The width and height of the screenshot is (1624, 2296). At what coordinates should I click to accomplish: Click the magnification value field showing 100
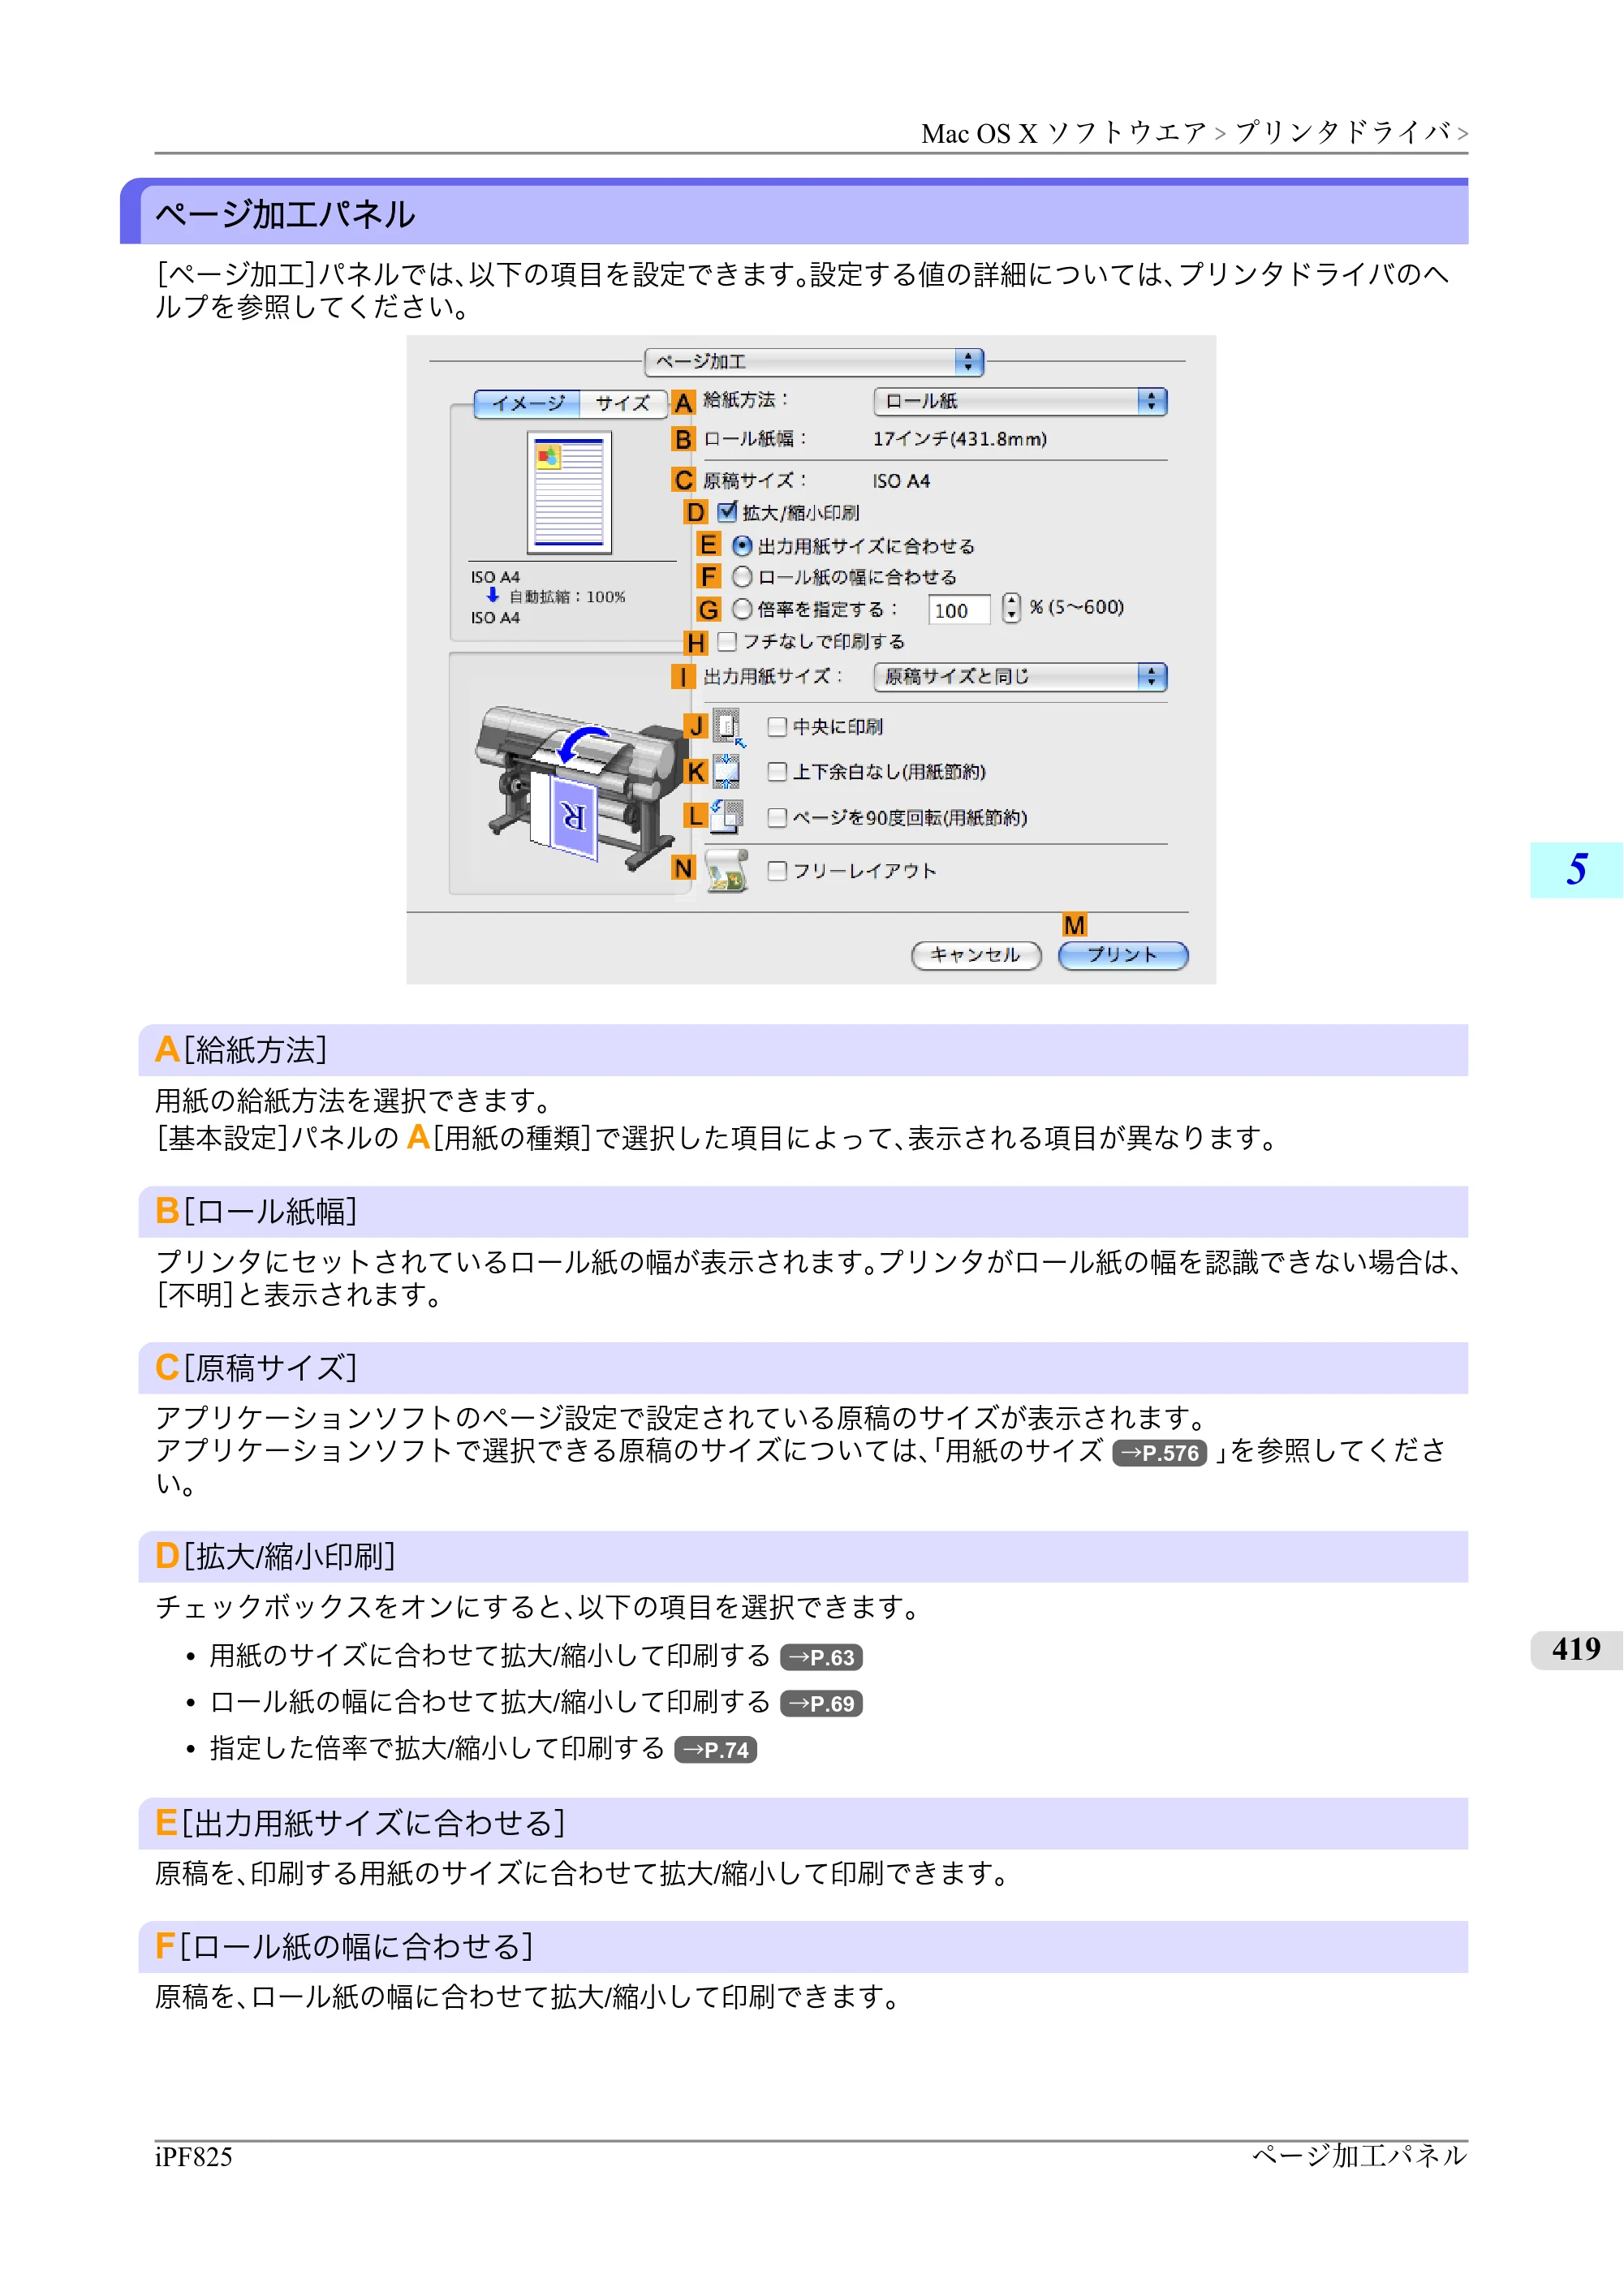point(959,610)
